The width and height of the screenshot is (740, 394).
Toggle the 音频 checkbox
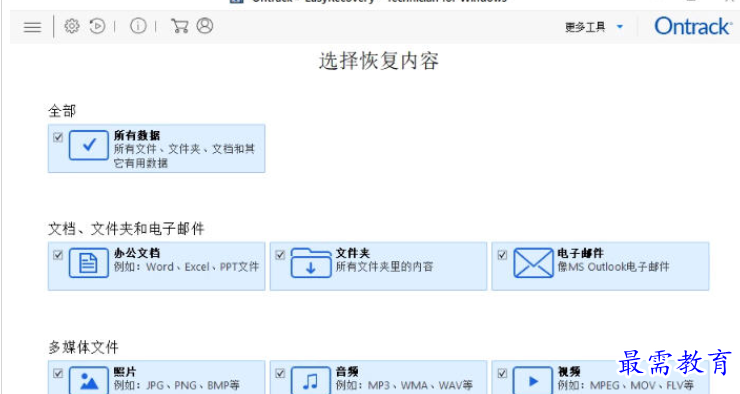coord(280,373)
